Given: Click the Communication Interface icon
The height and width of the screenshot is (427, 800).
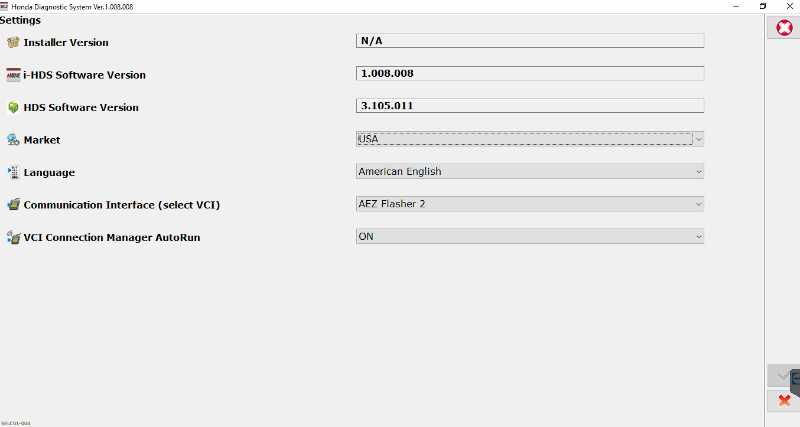Looking at the screenshot, I should click(13, 205).
